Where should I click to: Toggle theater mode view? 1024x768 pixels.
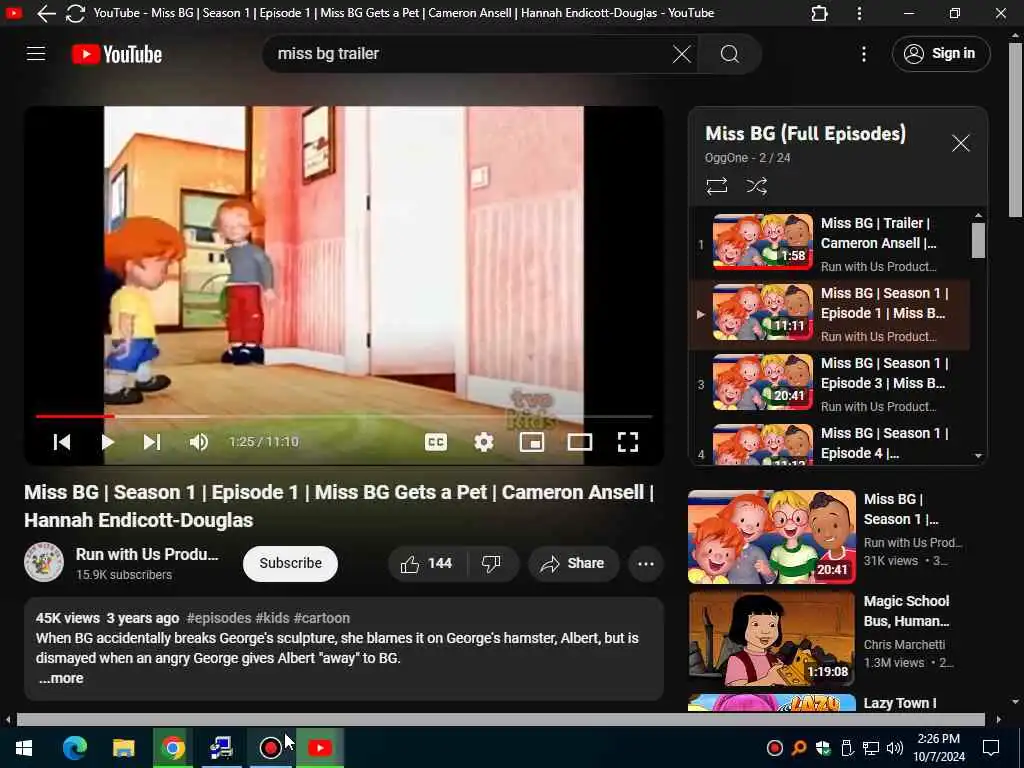[x=579, y=442]
